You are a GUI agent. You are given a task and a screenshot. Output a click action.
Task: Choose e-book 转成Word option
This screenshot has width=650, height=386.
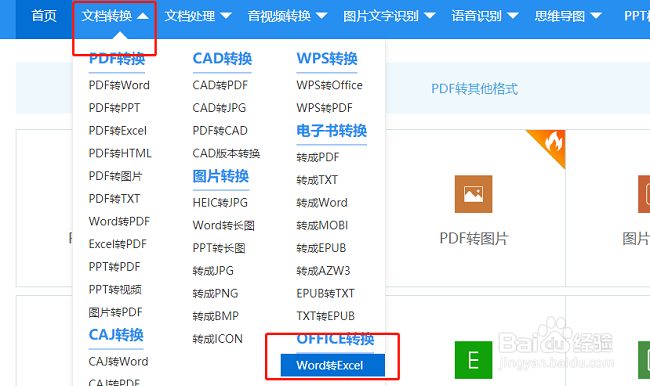322,203
